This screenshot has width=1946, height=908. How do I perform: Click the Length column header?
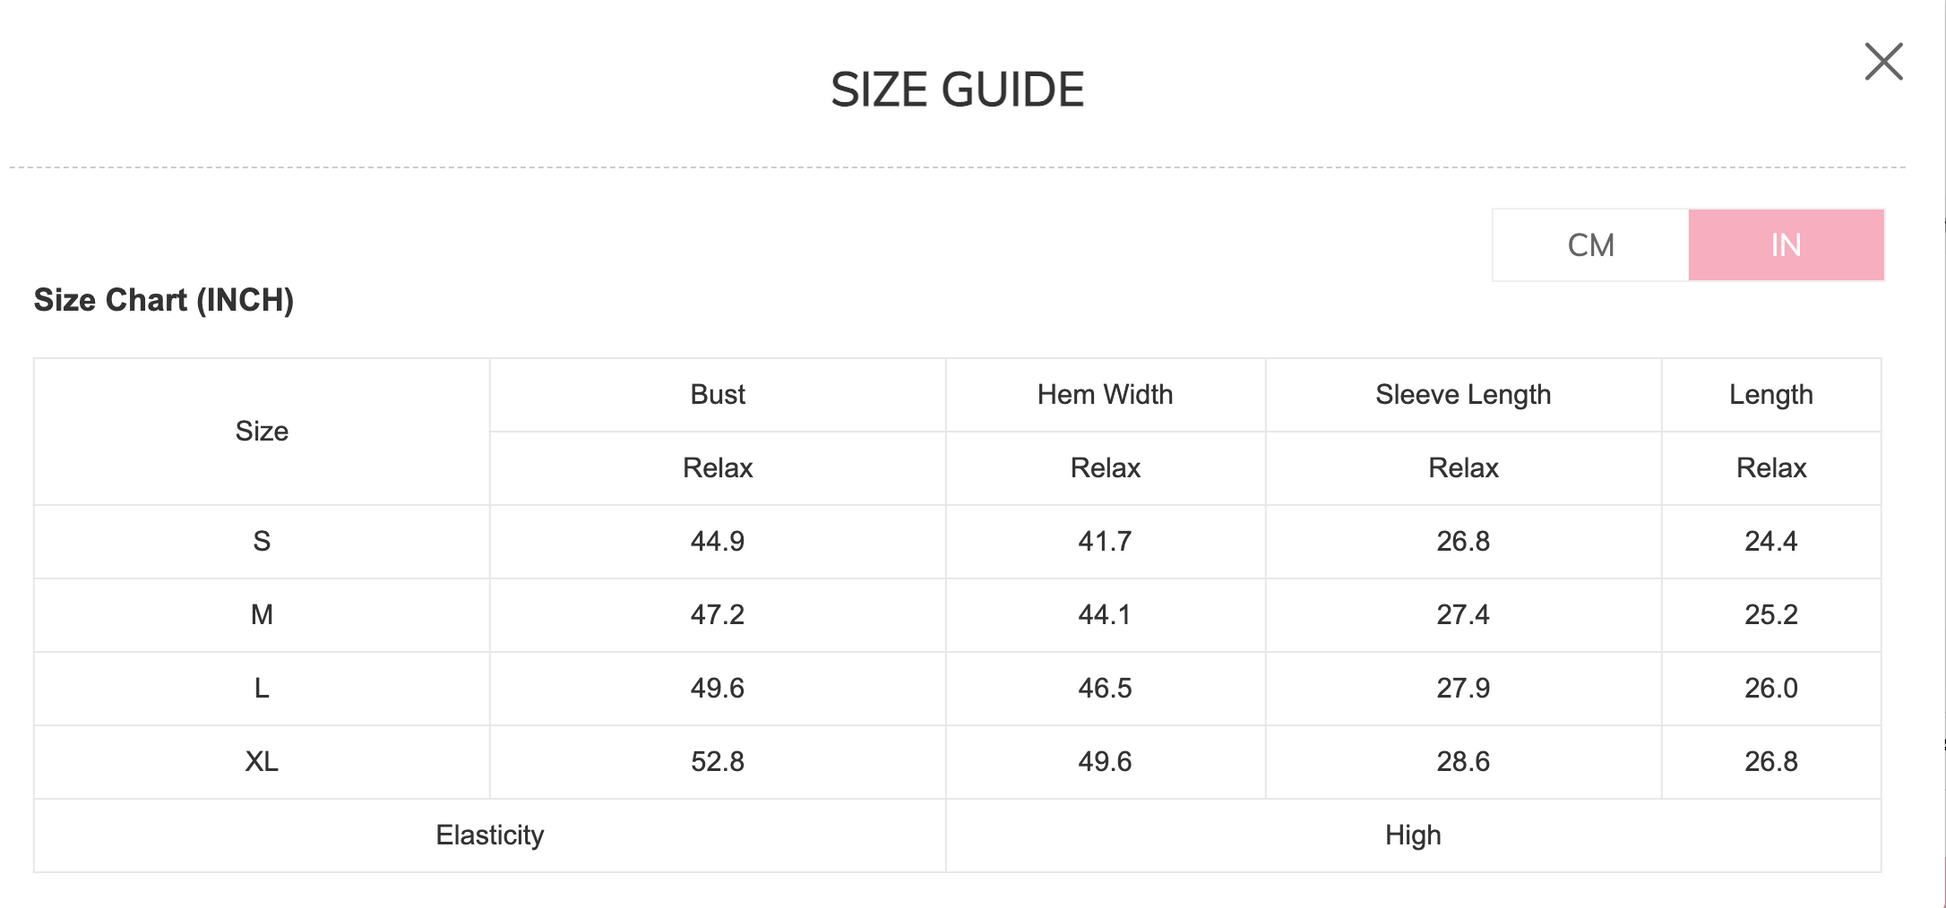[x=1770, y=395]
